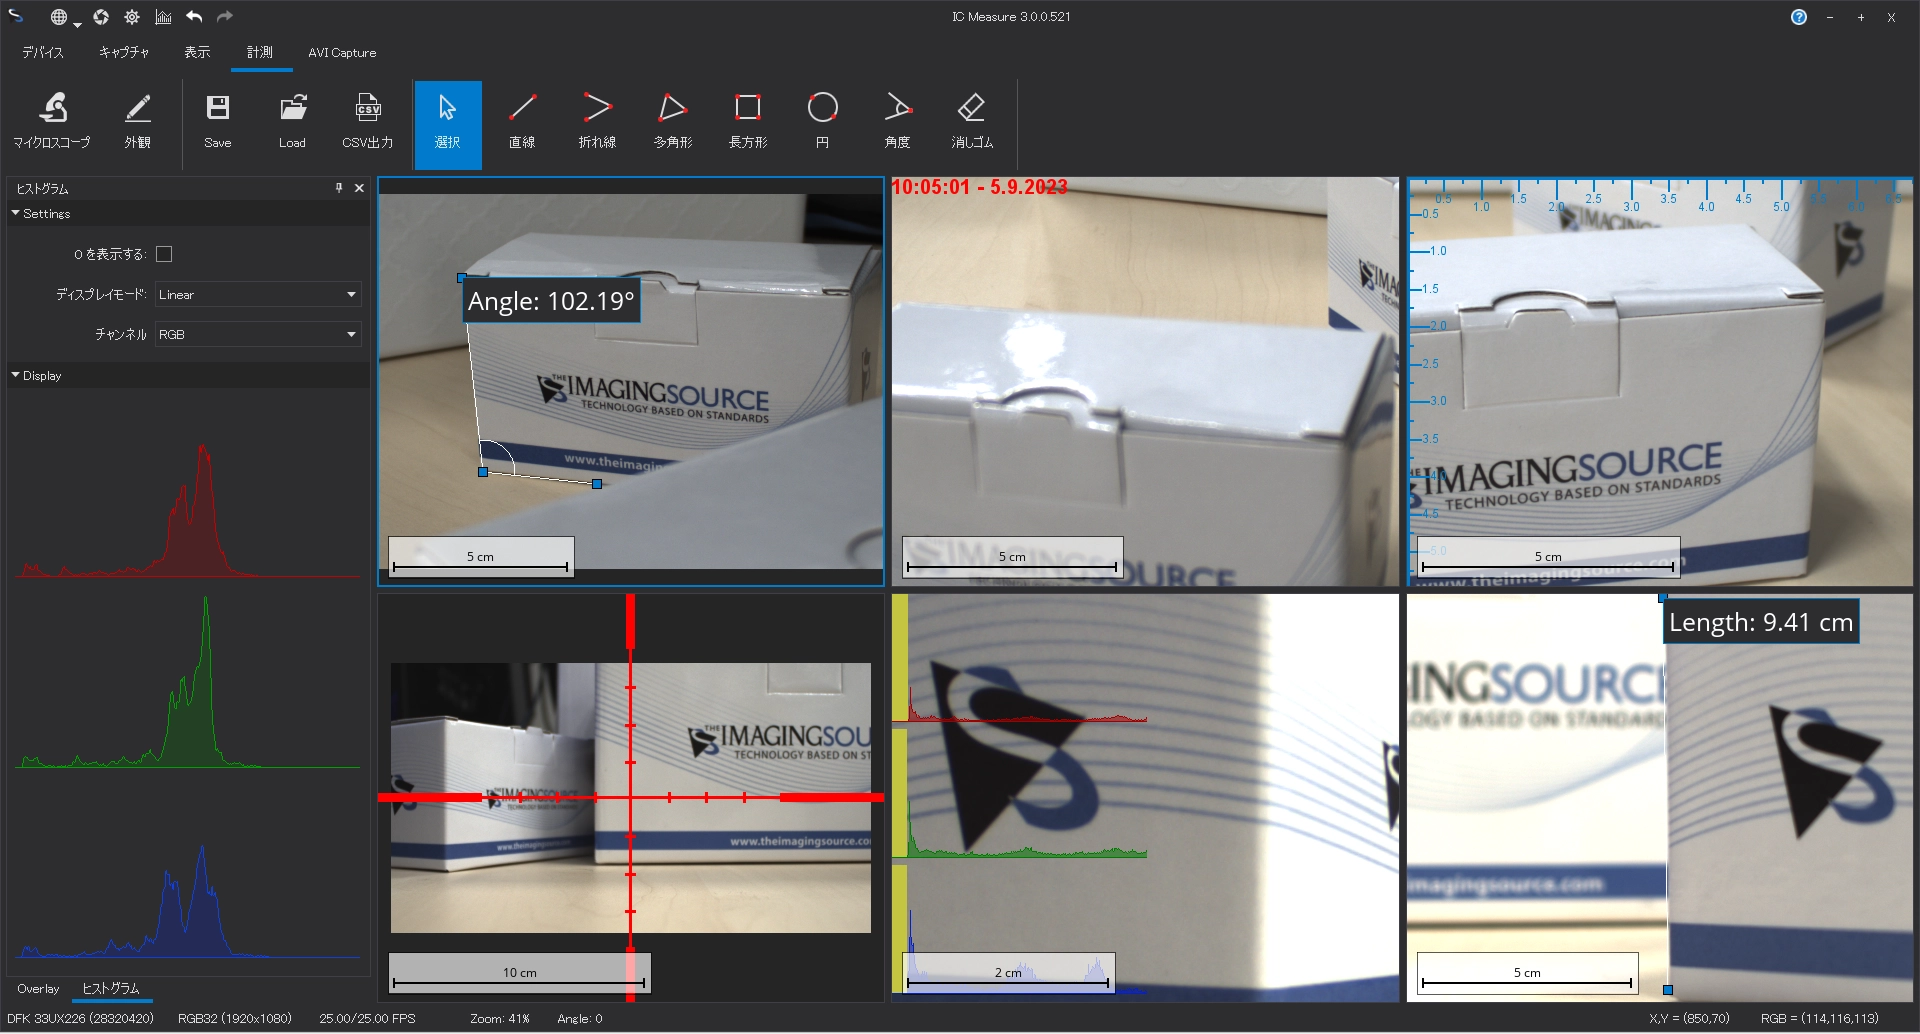Click the Angle: 102.19° measurement label
Screen dimensions: 1920x1034
click(x=551, y=301)
